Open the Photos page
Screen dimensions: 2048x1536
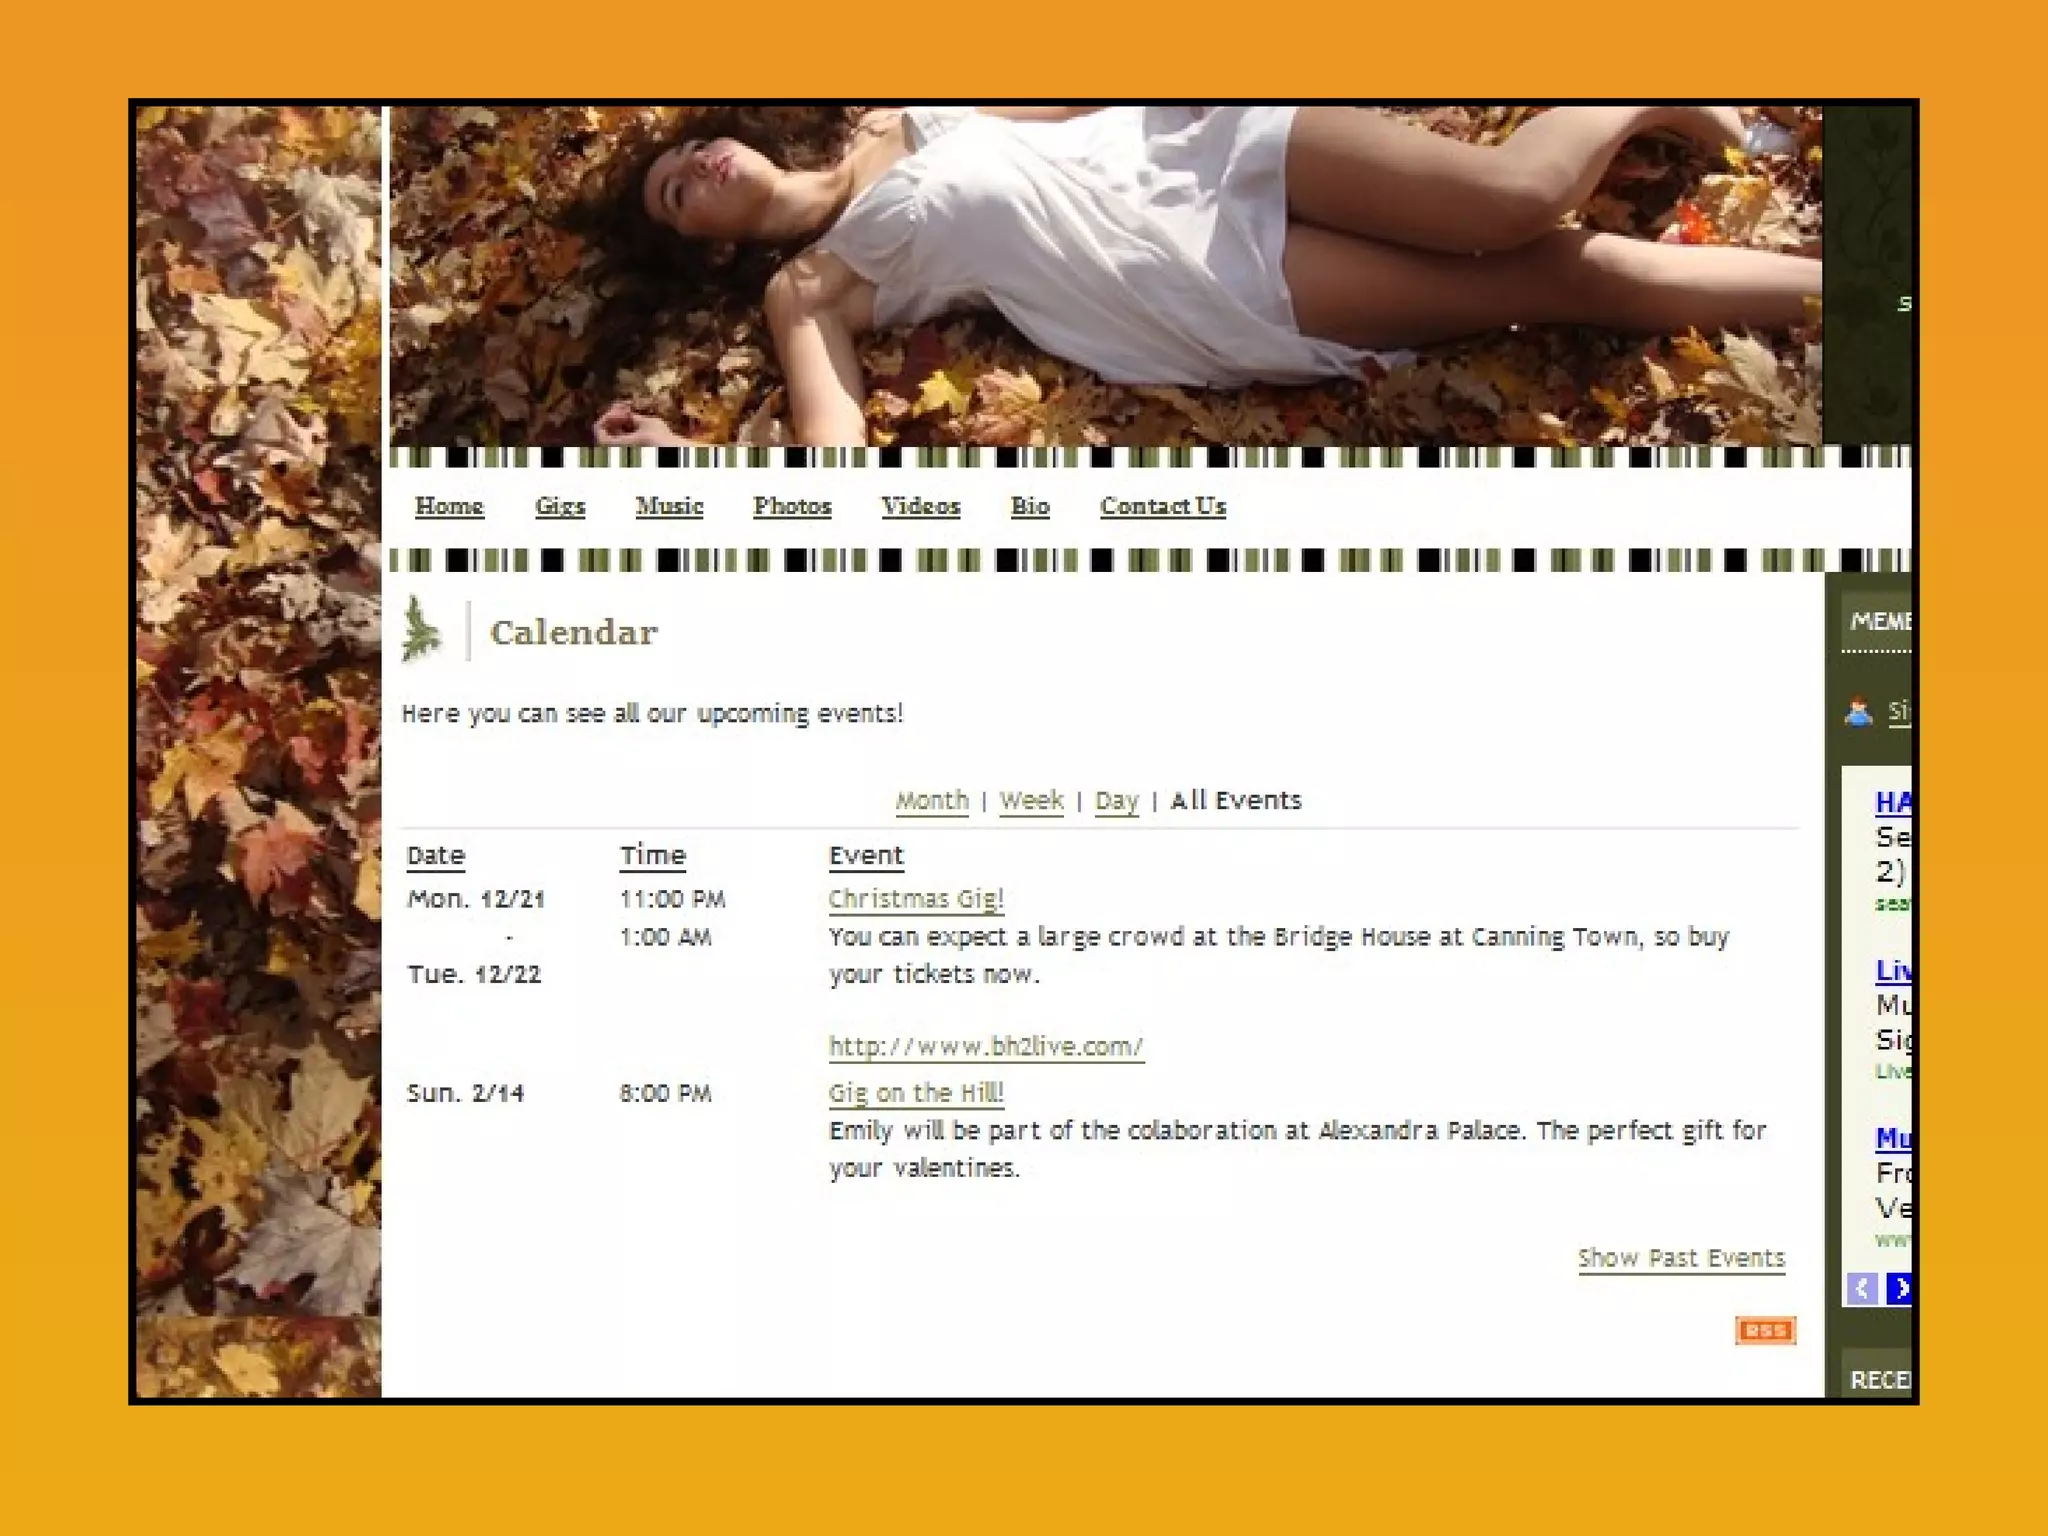click(x=792, y=506)
